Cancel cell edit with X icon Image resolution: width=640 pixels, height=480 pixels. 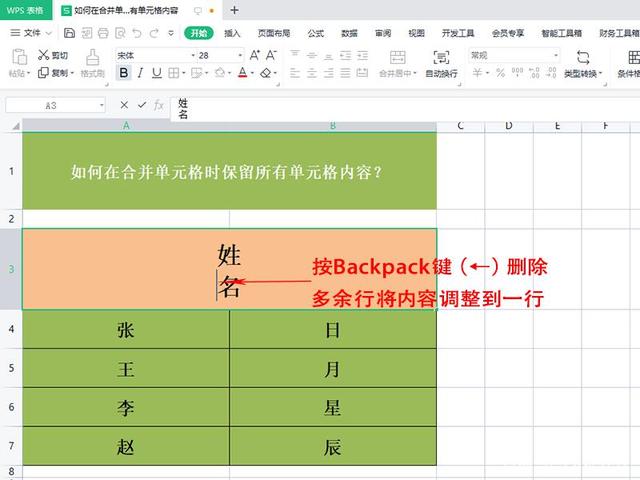tap(123, 105)
